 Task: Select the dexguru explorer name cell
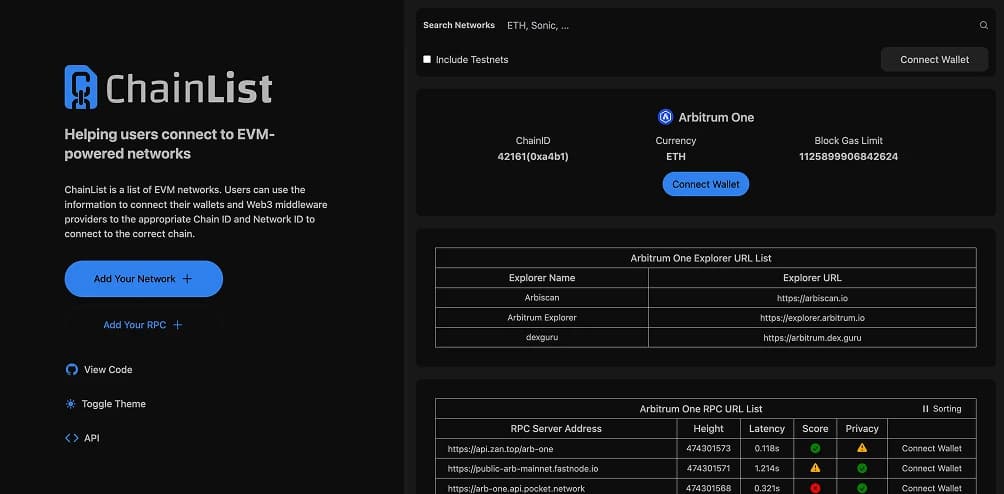click(x=542, y=337)
